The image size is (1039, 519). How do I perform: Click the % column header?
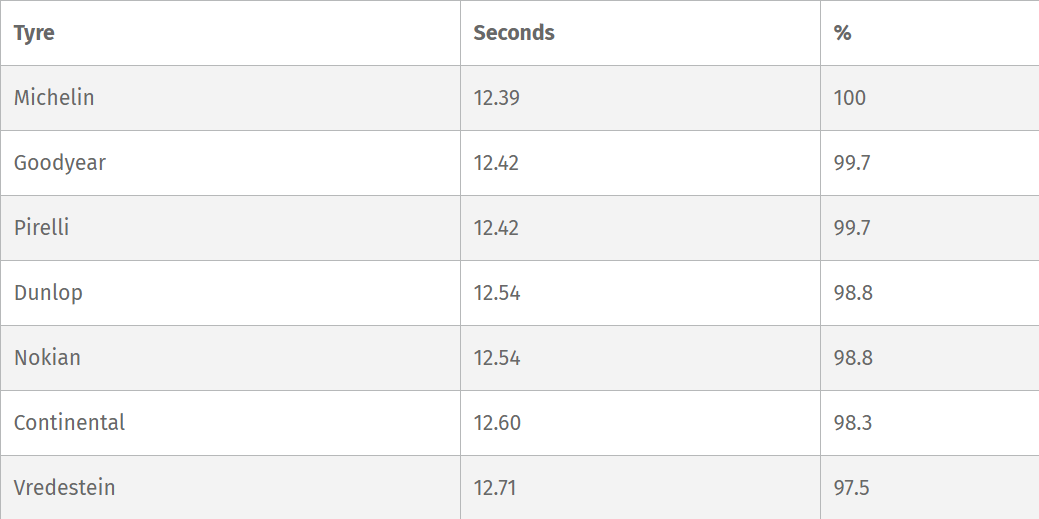click(842, 33)
